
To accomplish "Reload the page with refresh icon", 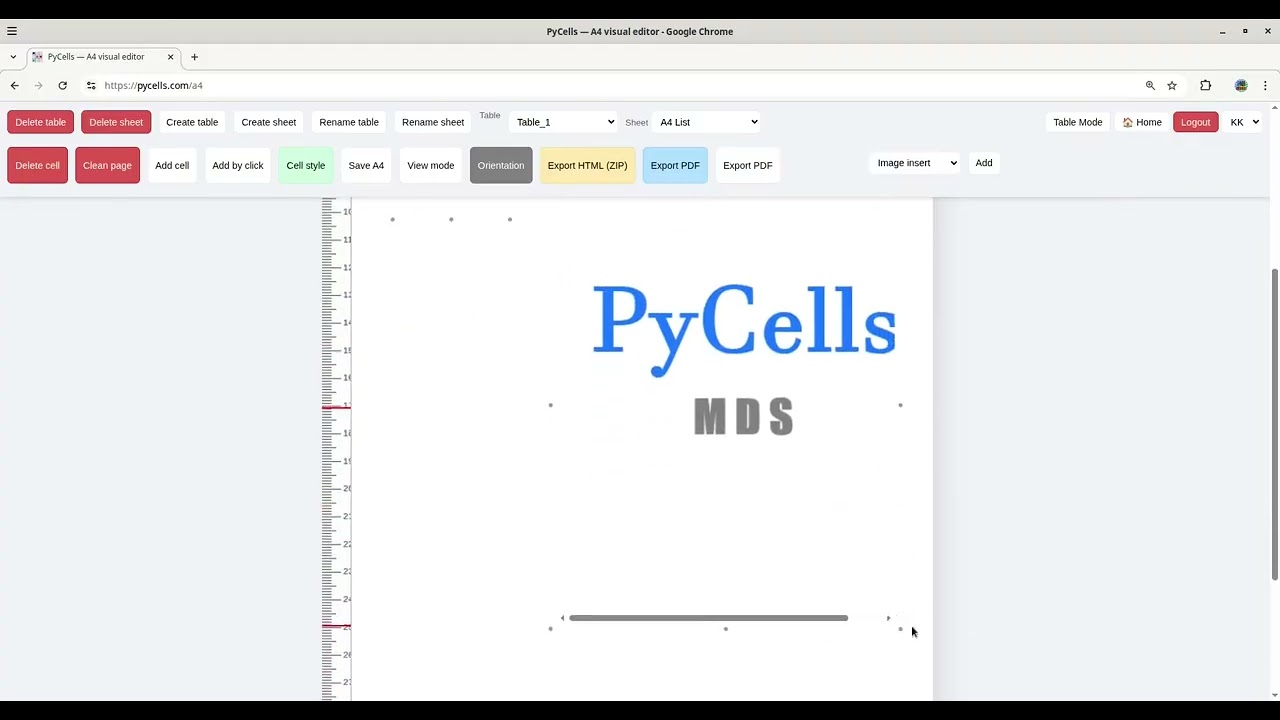I will [x=63, y=86].
